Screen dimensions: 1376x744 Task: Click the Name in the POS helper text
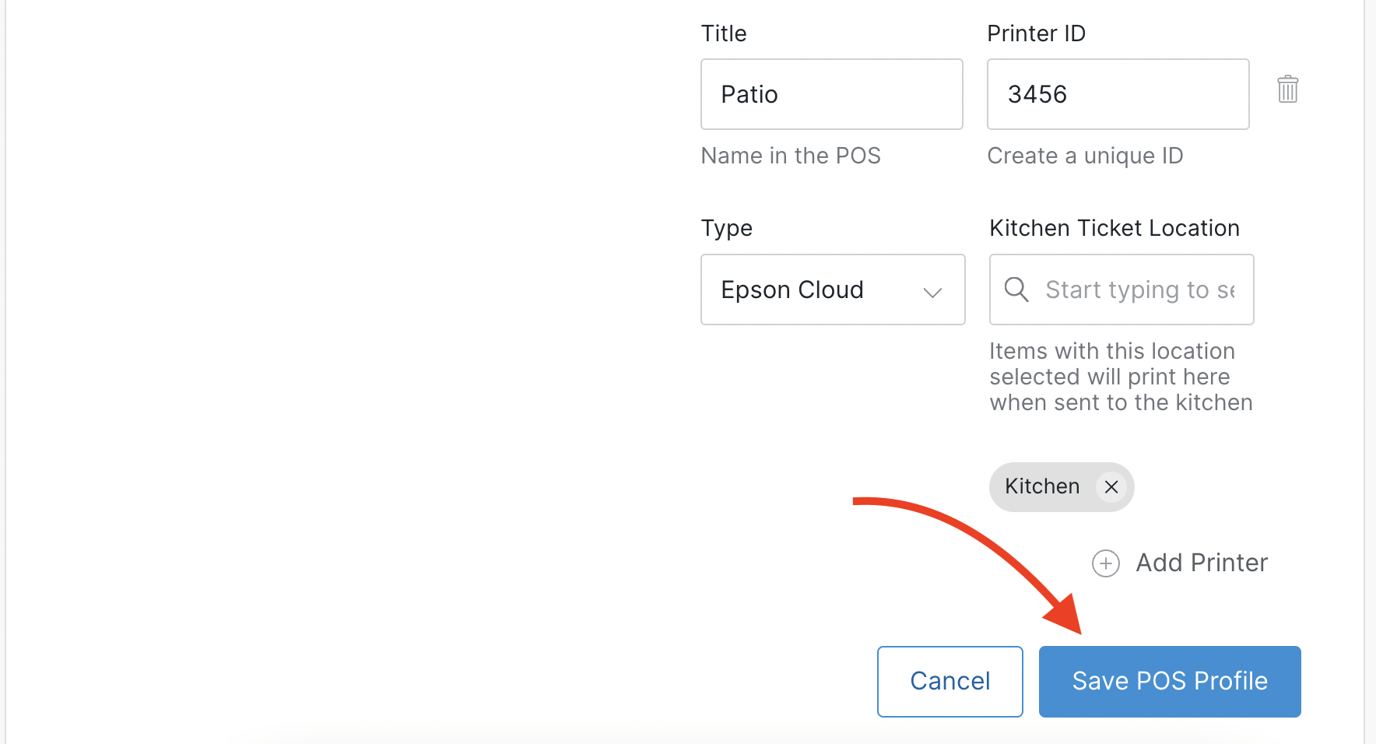coord(790,155)
